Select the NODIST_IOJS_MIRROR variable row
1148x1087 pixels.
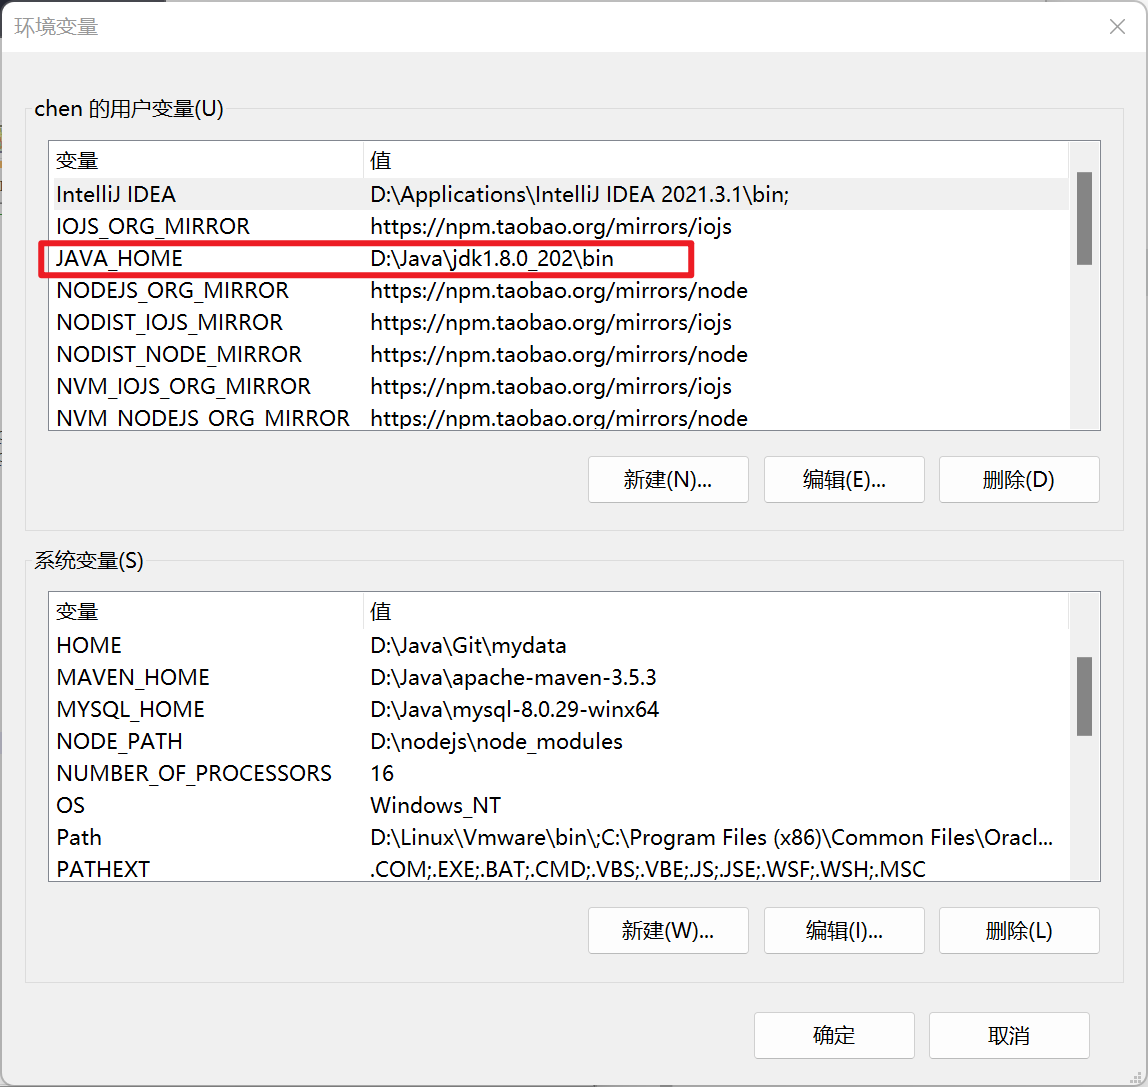(561, 322)
